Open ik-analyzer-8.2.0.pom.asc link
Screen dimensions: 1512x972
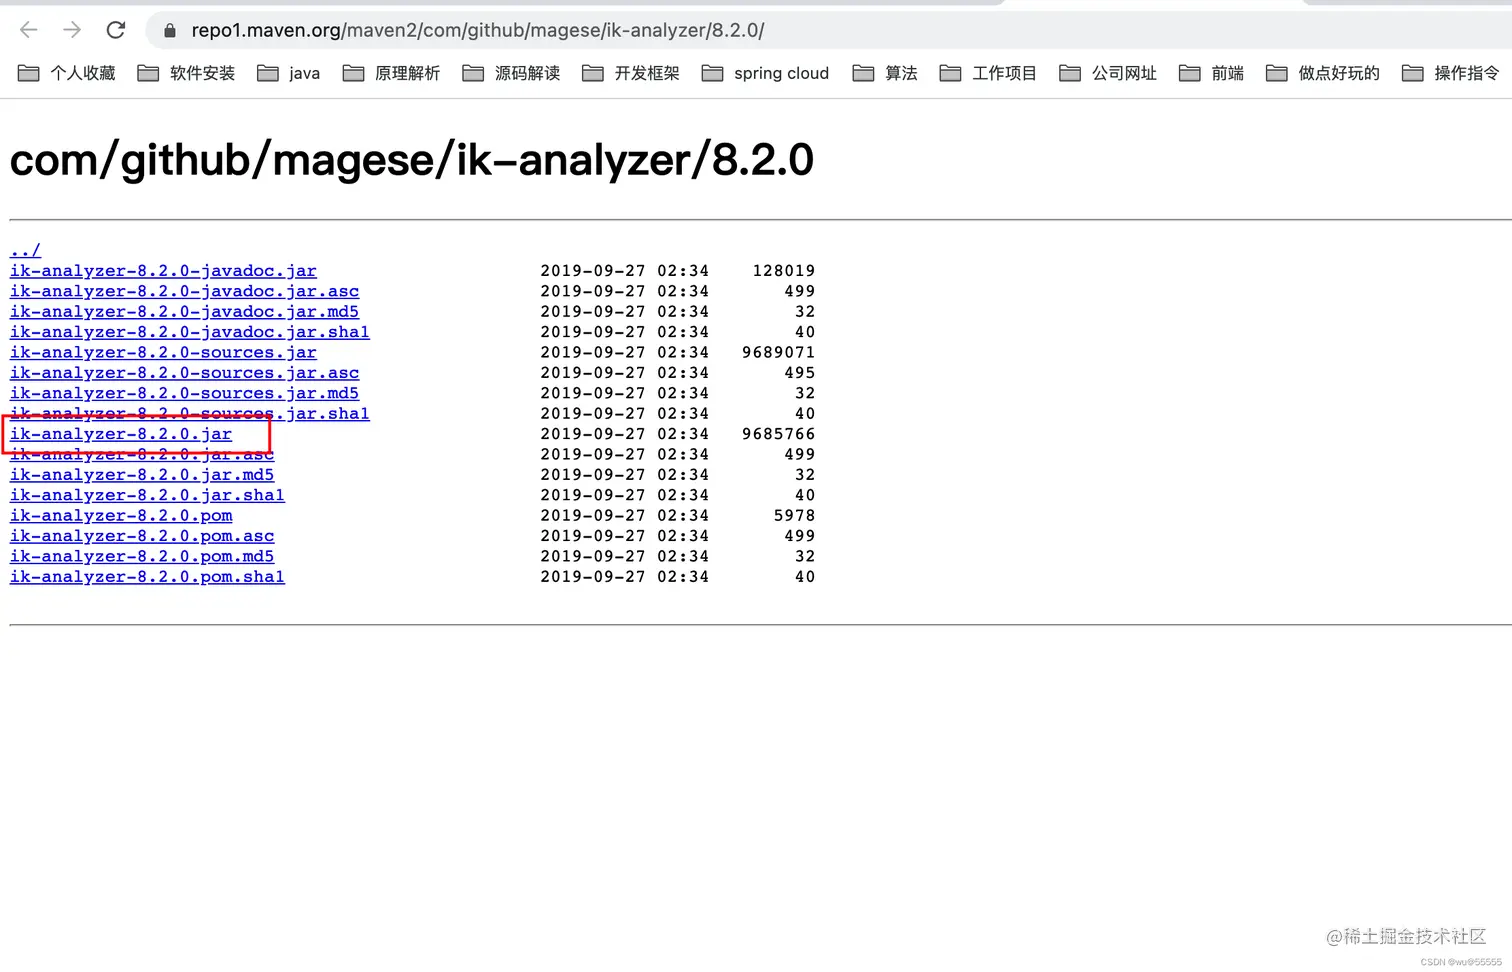pyautogui.click(x=142, y=536)
